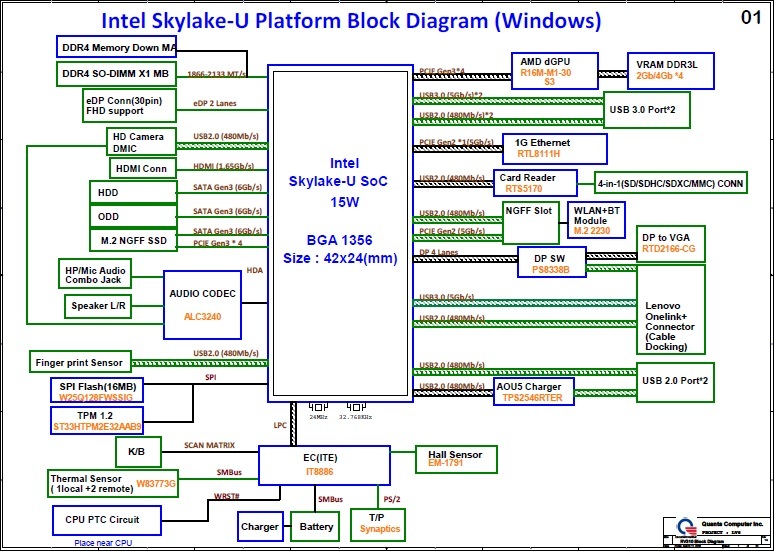This screenshot has height=552, width=774.
Task: Click the "USB 2.0 Port*2" block
Action: coord(675,381)
